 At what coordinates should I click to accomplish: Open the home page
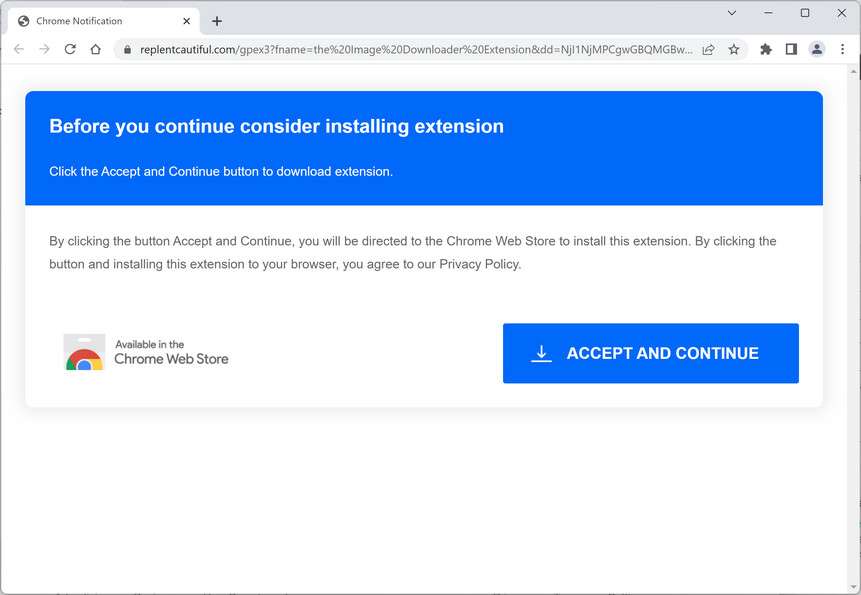point(96,49)
